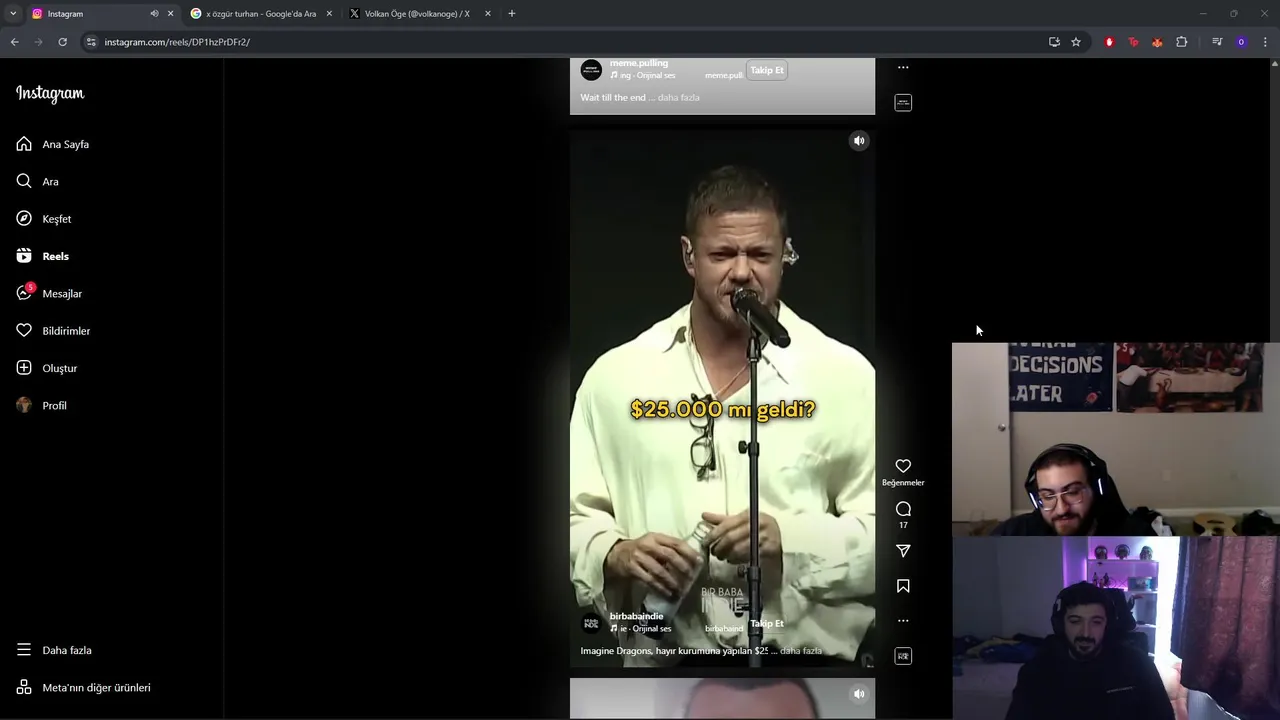Expand 'Wait till the end' caption

(678, 98)
